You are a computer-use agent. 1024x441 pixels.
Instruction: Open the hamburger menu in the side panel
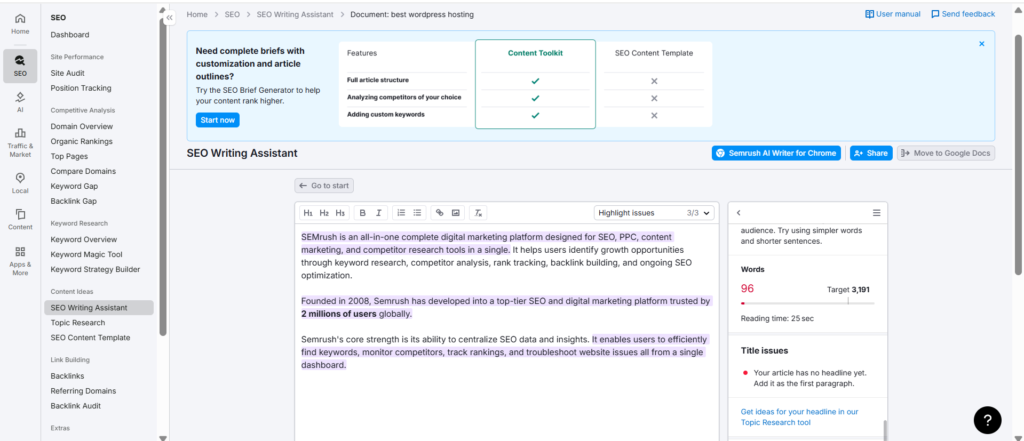(x=876, y=212)
